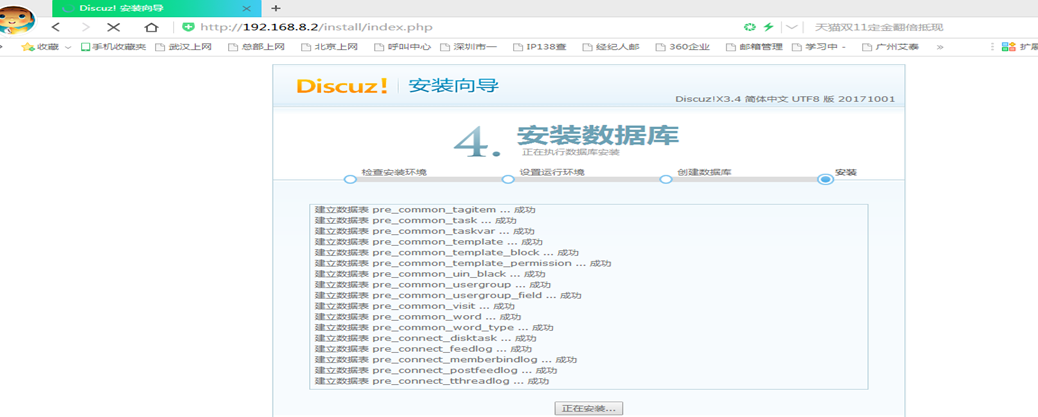Click the 正在执行数据库安装 status text
Viewport: 1038px width, 417px height.
(x=571, y=153)
